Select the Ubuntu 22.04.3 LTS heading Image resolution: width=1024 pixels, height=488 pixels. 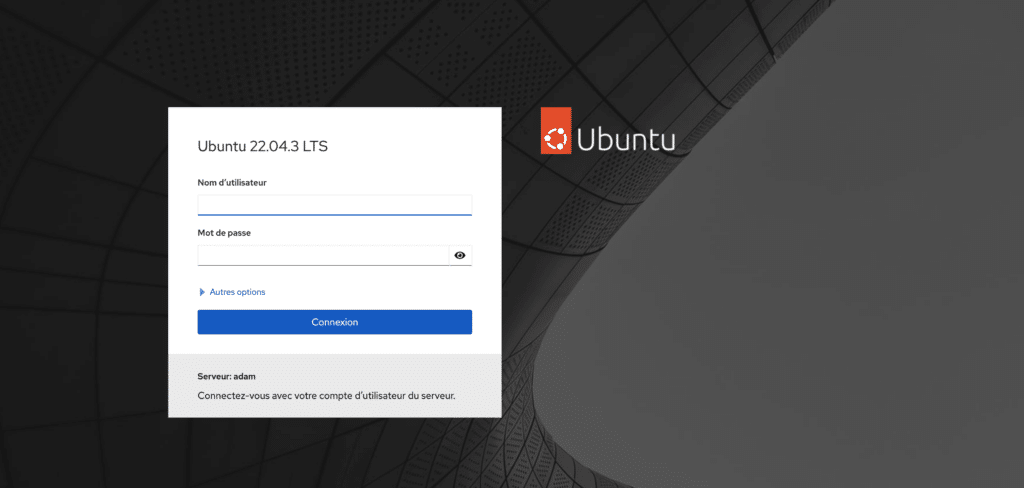[263, 146]
